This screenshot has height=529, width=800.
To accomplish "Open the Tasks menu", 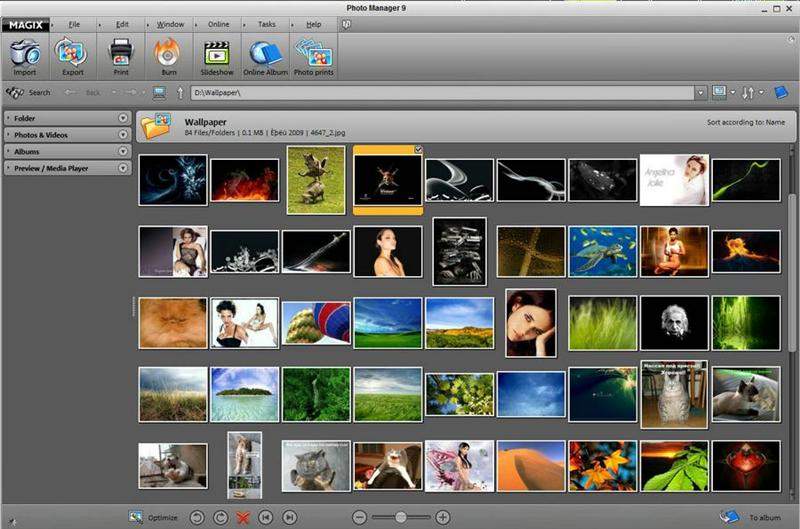I will [x=266, y=24].
